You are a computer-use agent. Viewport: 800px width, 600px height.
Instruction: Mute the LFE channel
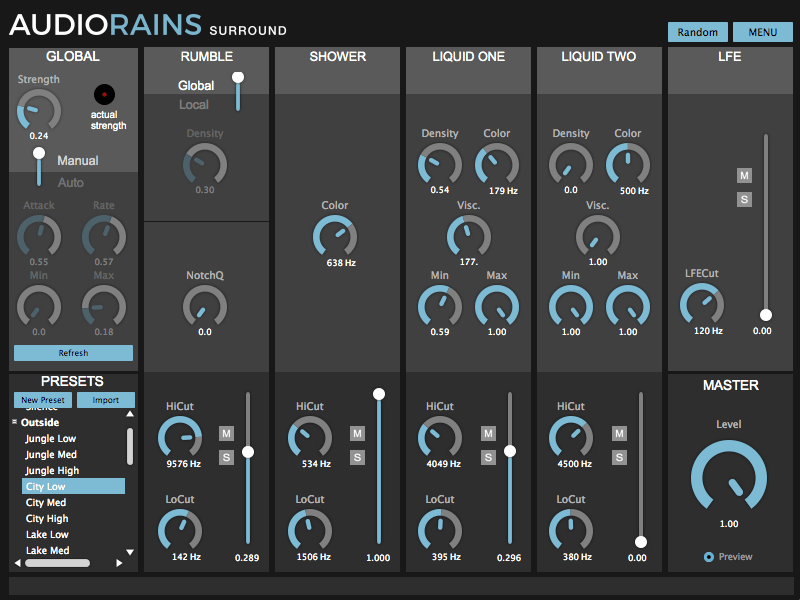tap(744, 176)
